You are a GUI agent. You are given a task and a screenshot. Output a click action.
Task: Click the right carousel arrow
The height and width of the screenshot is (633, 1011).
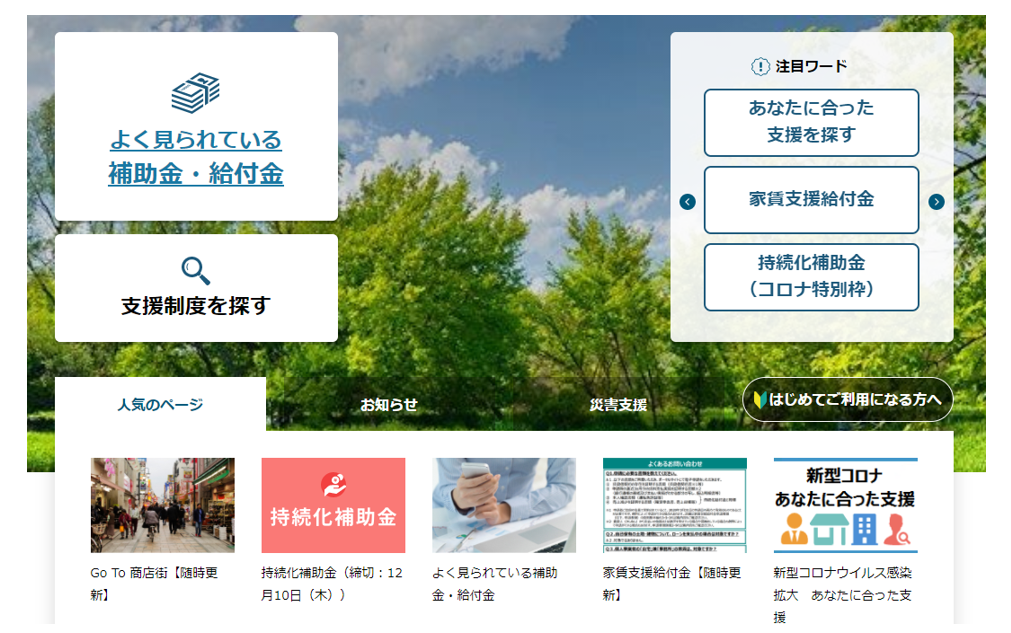936,202
